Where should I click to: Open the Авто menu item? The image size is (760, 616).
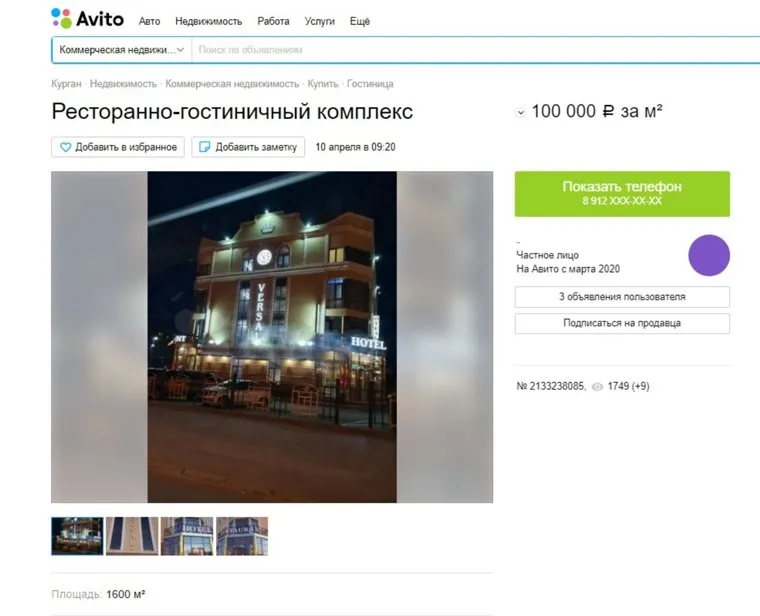(149, 21)
